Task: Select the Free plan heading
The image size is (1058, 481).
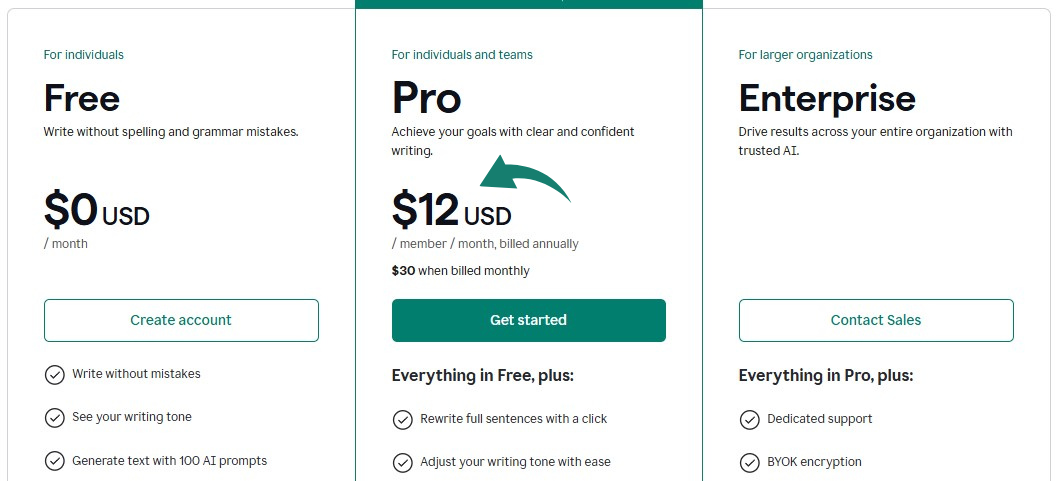Action: click(82, 98)
